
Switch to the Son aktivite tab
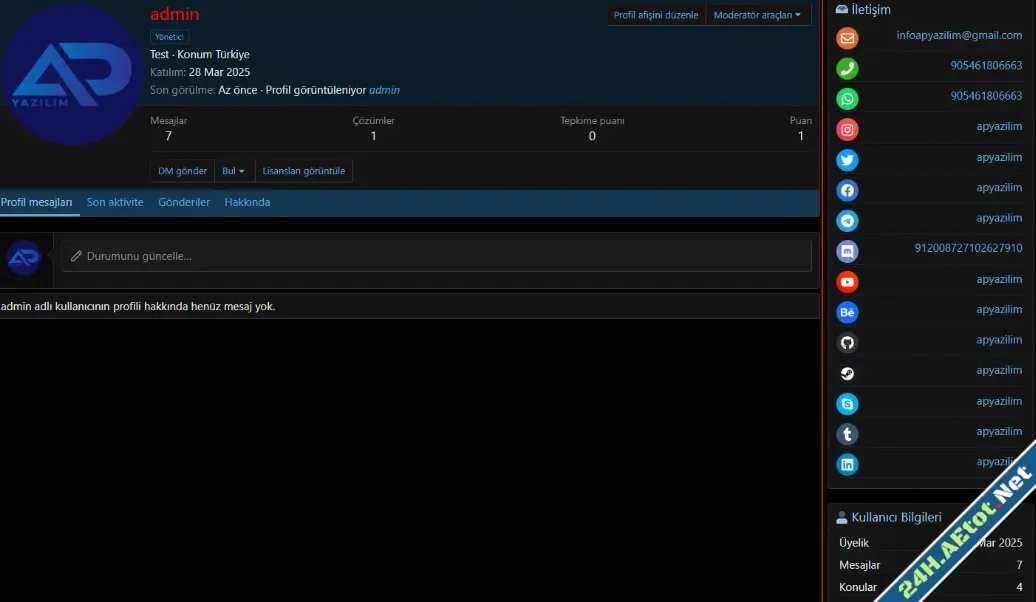[115, 202]
